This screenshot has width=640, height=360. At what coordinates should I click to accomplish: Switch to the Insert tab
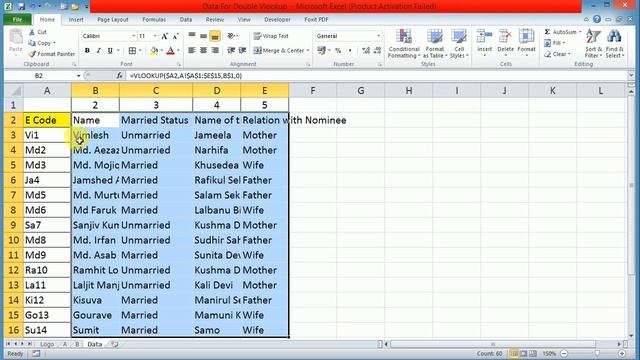coord(76,20)
